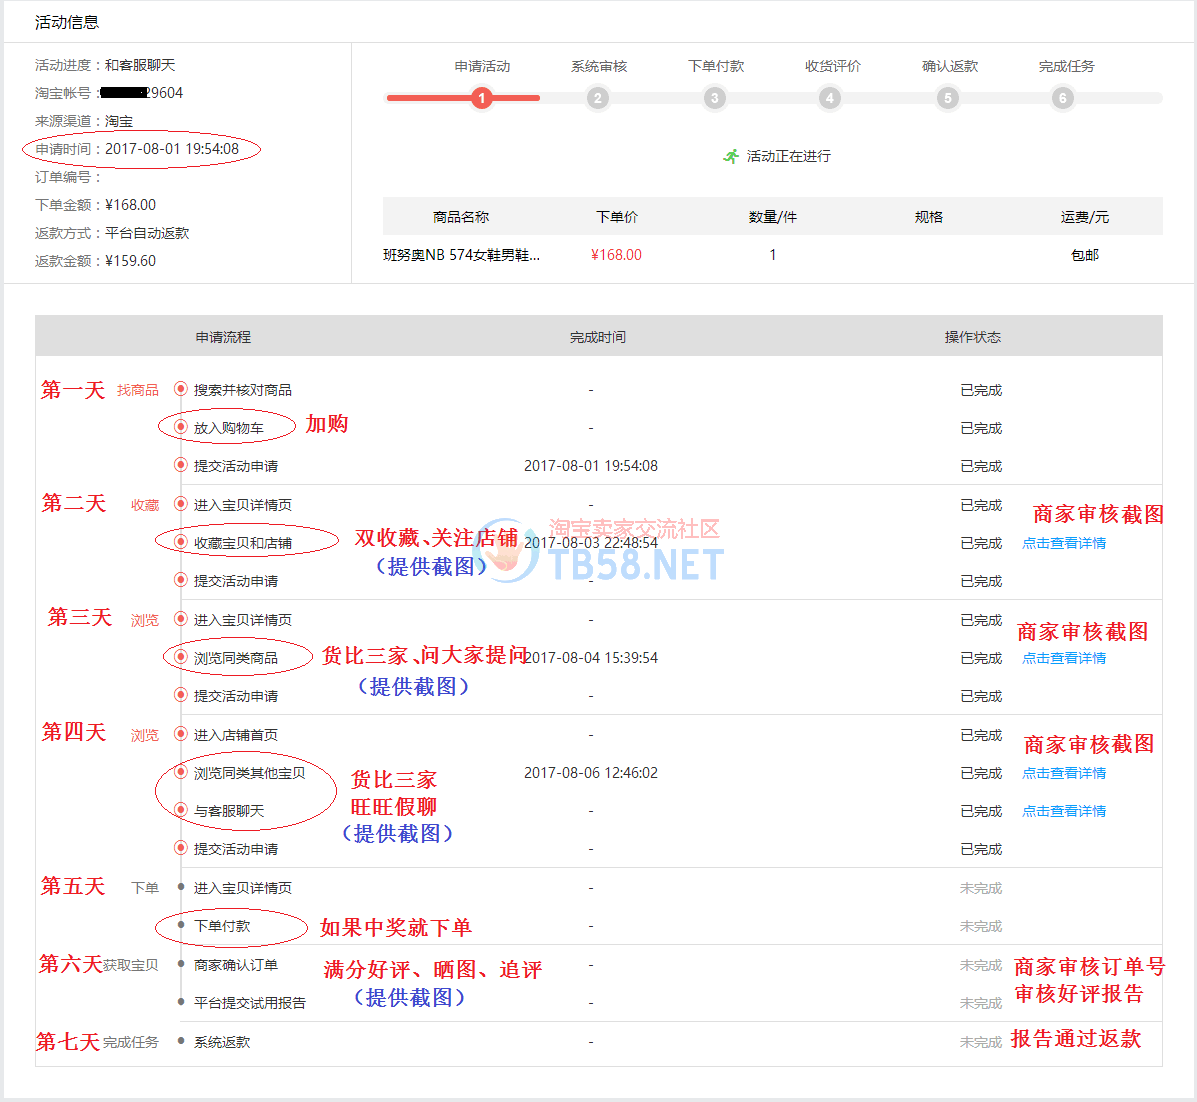Select the radio marker beside 浏览同类商品
1197x1102 pixels.
[181, 657]
